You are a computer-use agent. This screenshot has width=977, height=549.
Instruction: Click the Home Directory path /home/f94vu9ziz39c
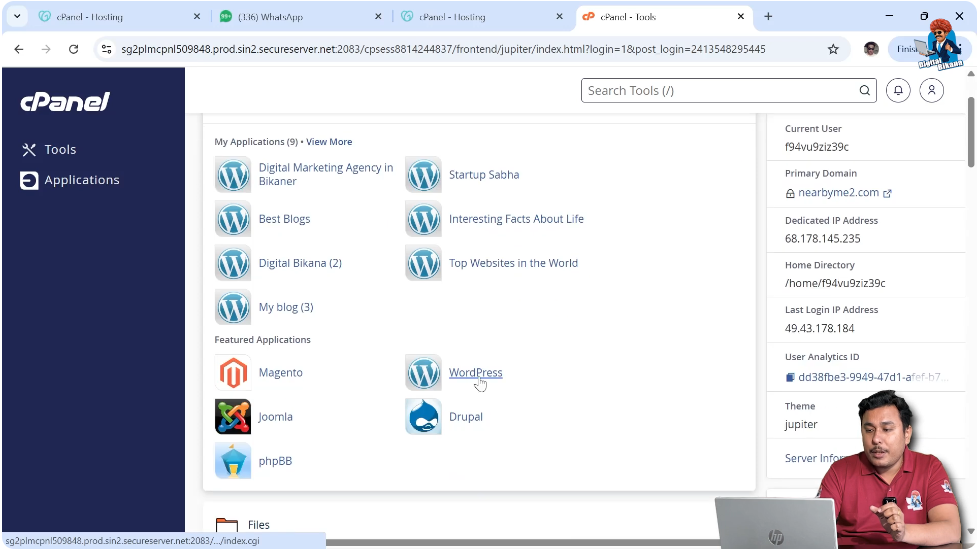[x=835, y=283]
